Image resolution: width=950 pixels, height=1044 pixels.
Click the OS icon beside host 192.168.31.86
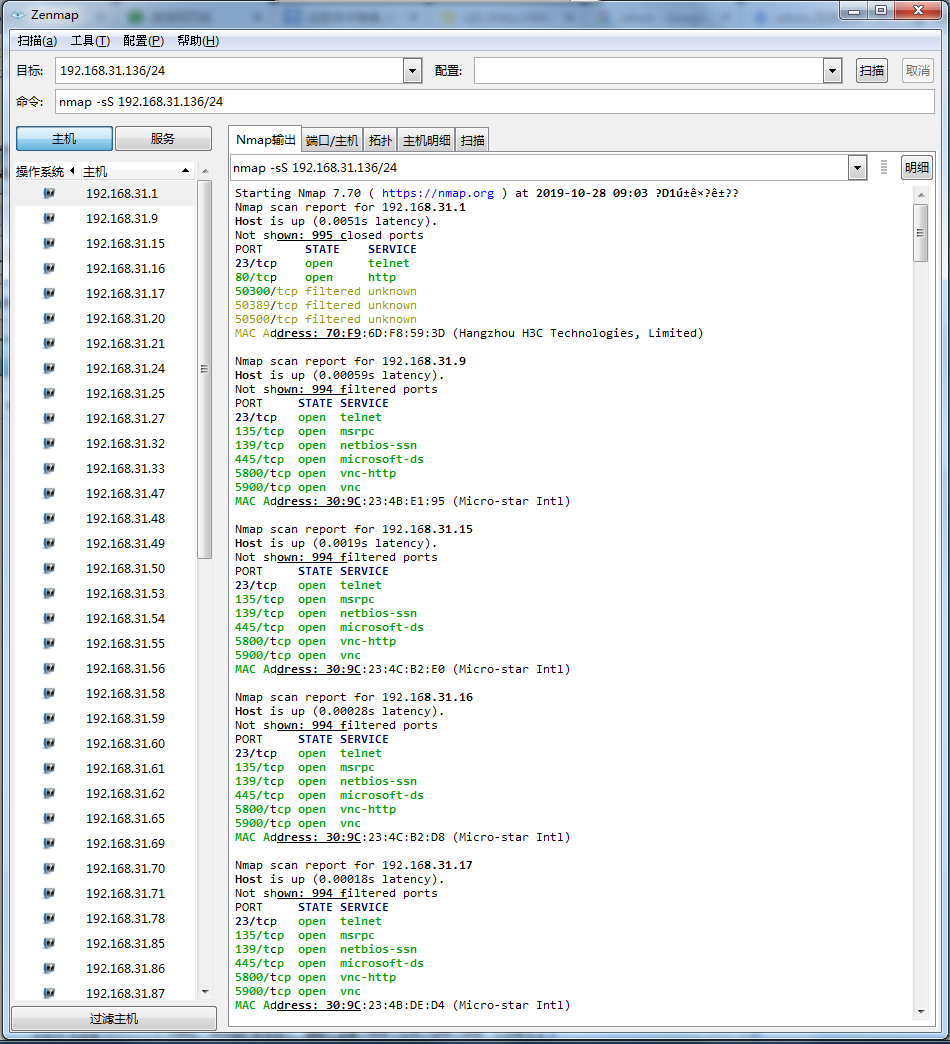coord(49,968)
